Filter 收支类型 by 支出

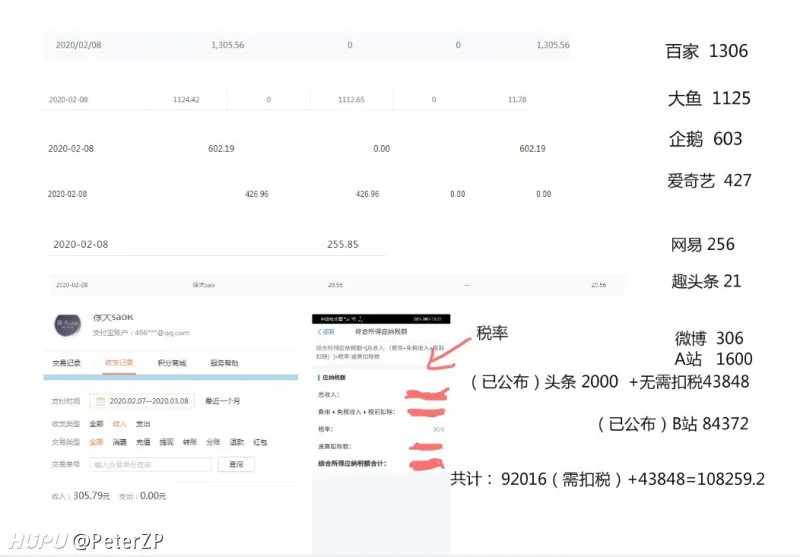143,424
